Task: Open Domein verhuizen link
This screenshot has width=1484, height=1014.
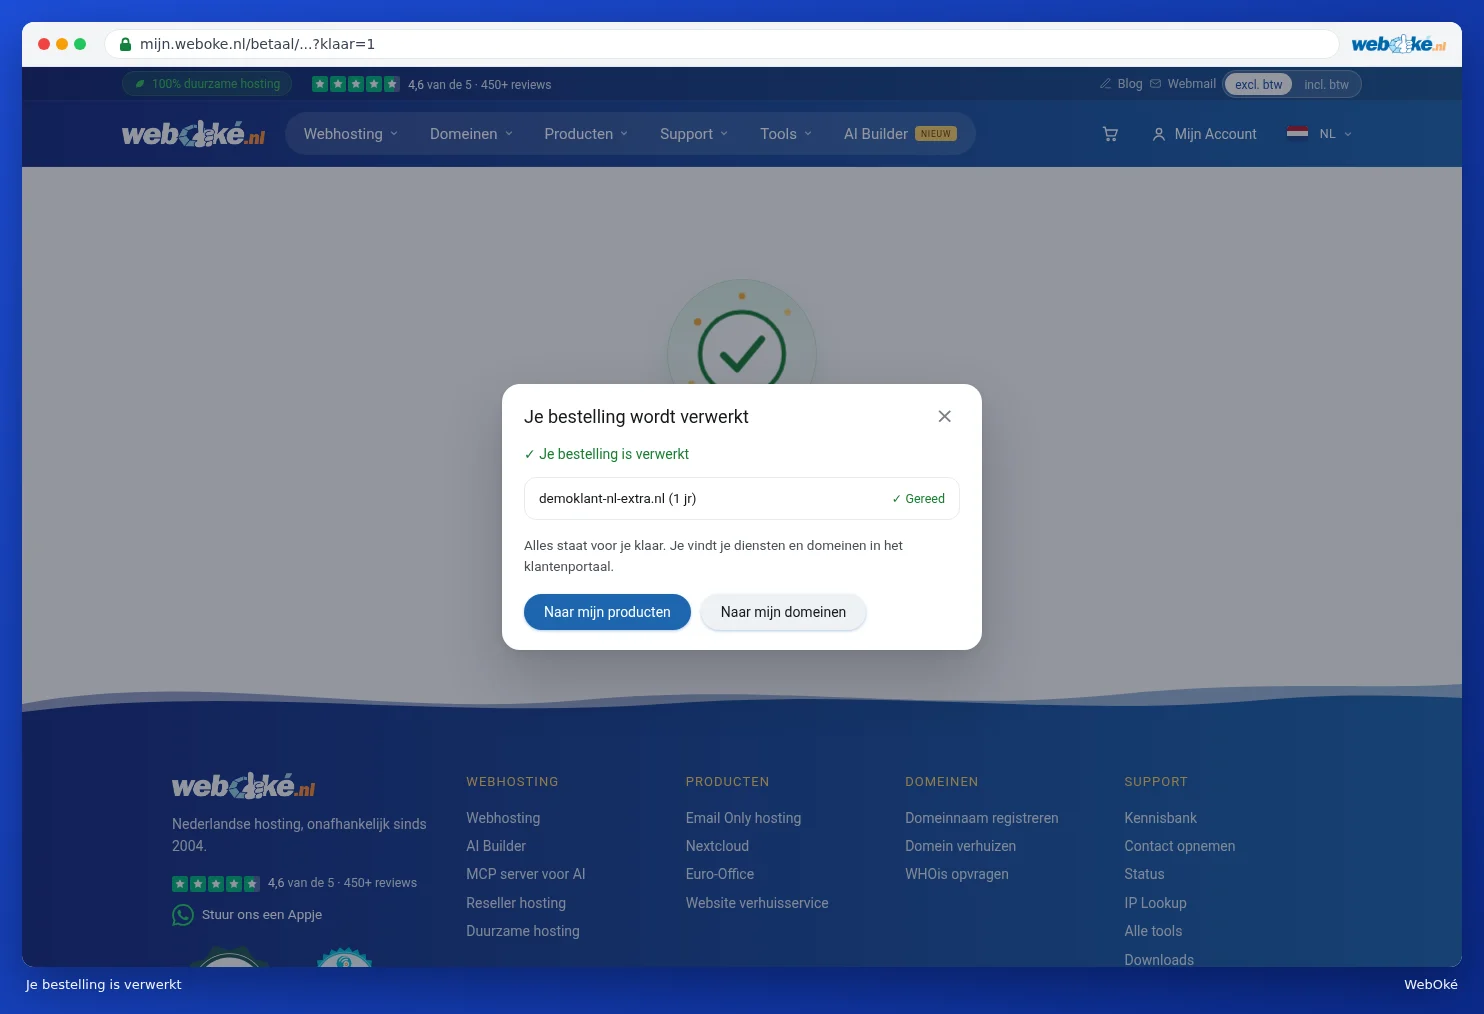Action: pos(960,846)
